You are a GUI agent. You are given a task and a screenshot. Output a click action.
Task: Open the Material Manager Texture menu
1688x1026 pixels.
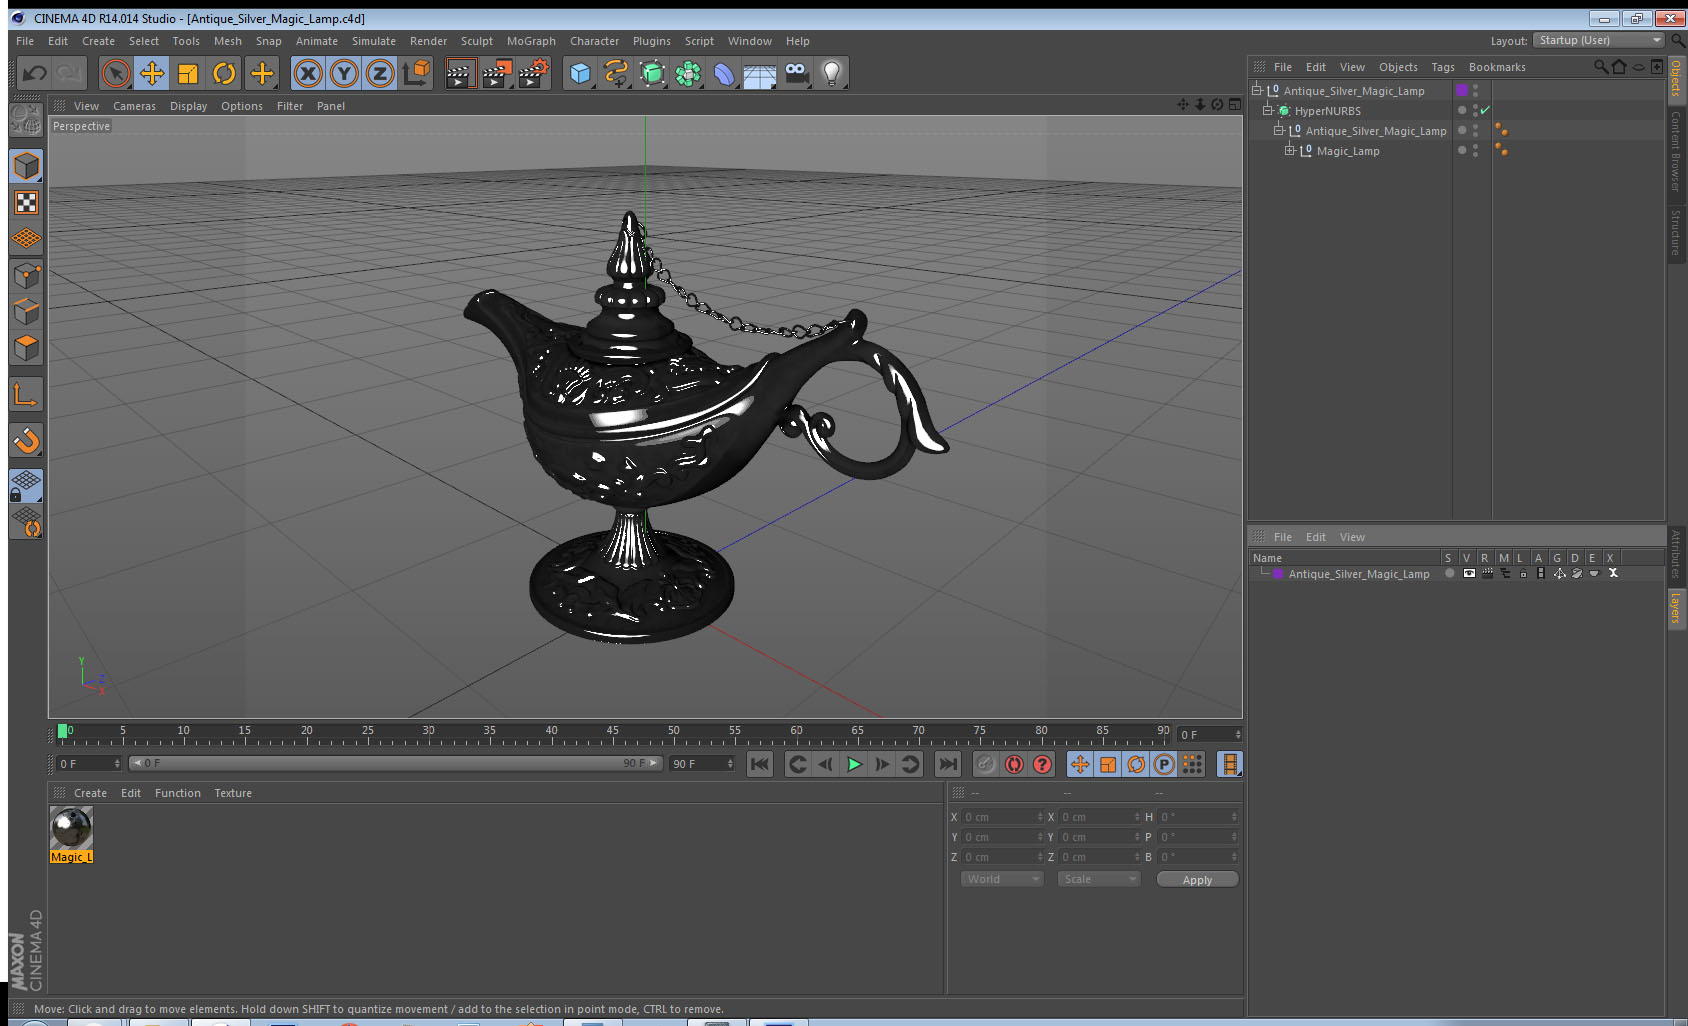(233, 793)
